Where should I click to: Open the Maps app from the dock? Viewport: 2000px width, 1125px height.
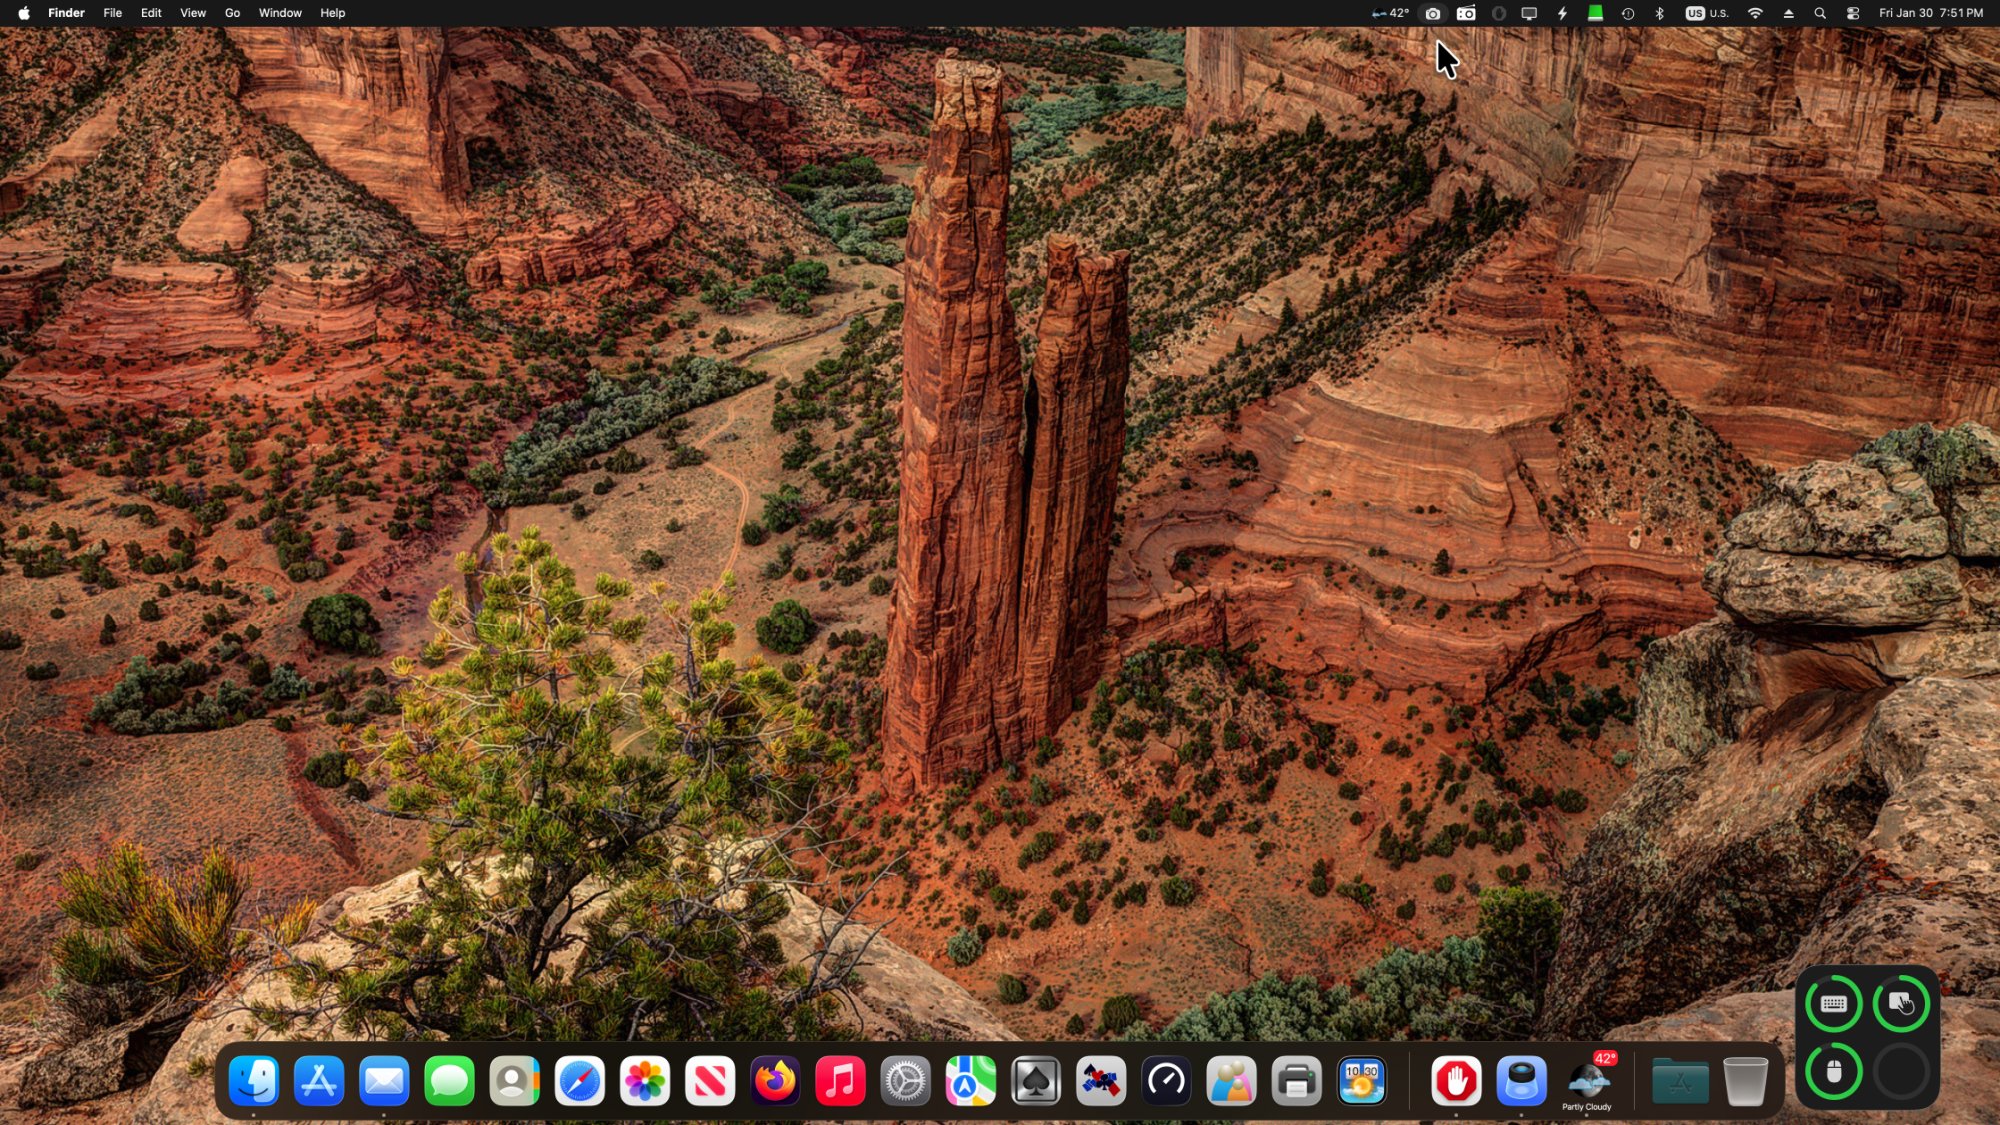970,1081
